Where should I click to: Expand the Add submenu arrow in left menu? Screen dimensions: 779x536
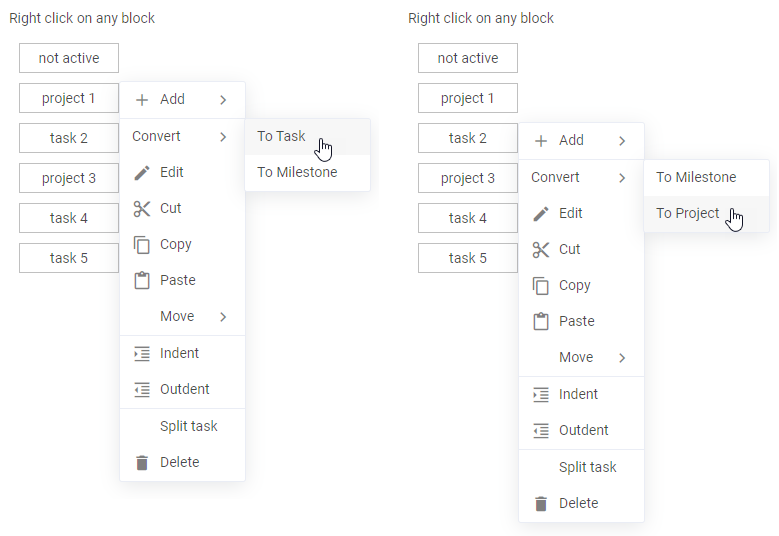pyautogui.click(x=223, y=99)
